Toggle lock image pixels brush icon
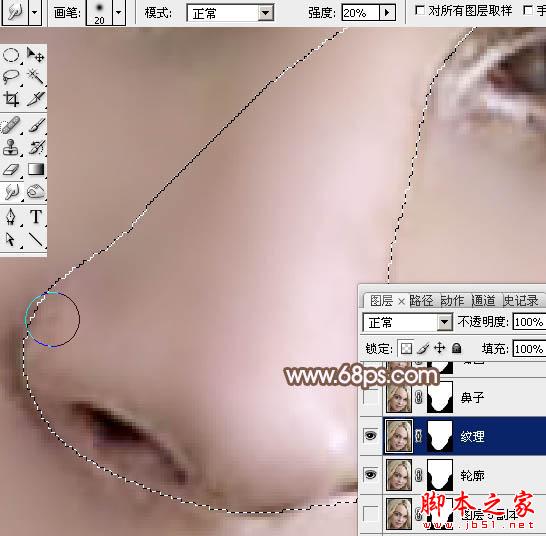 click(x=423, y=348)
